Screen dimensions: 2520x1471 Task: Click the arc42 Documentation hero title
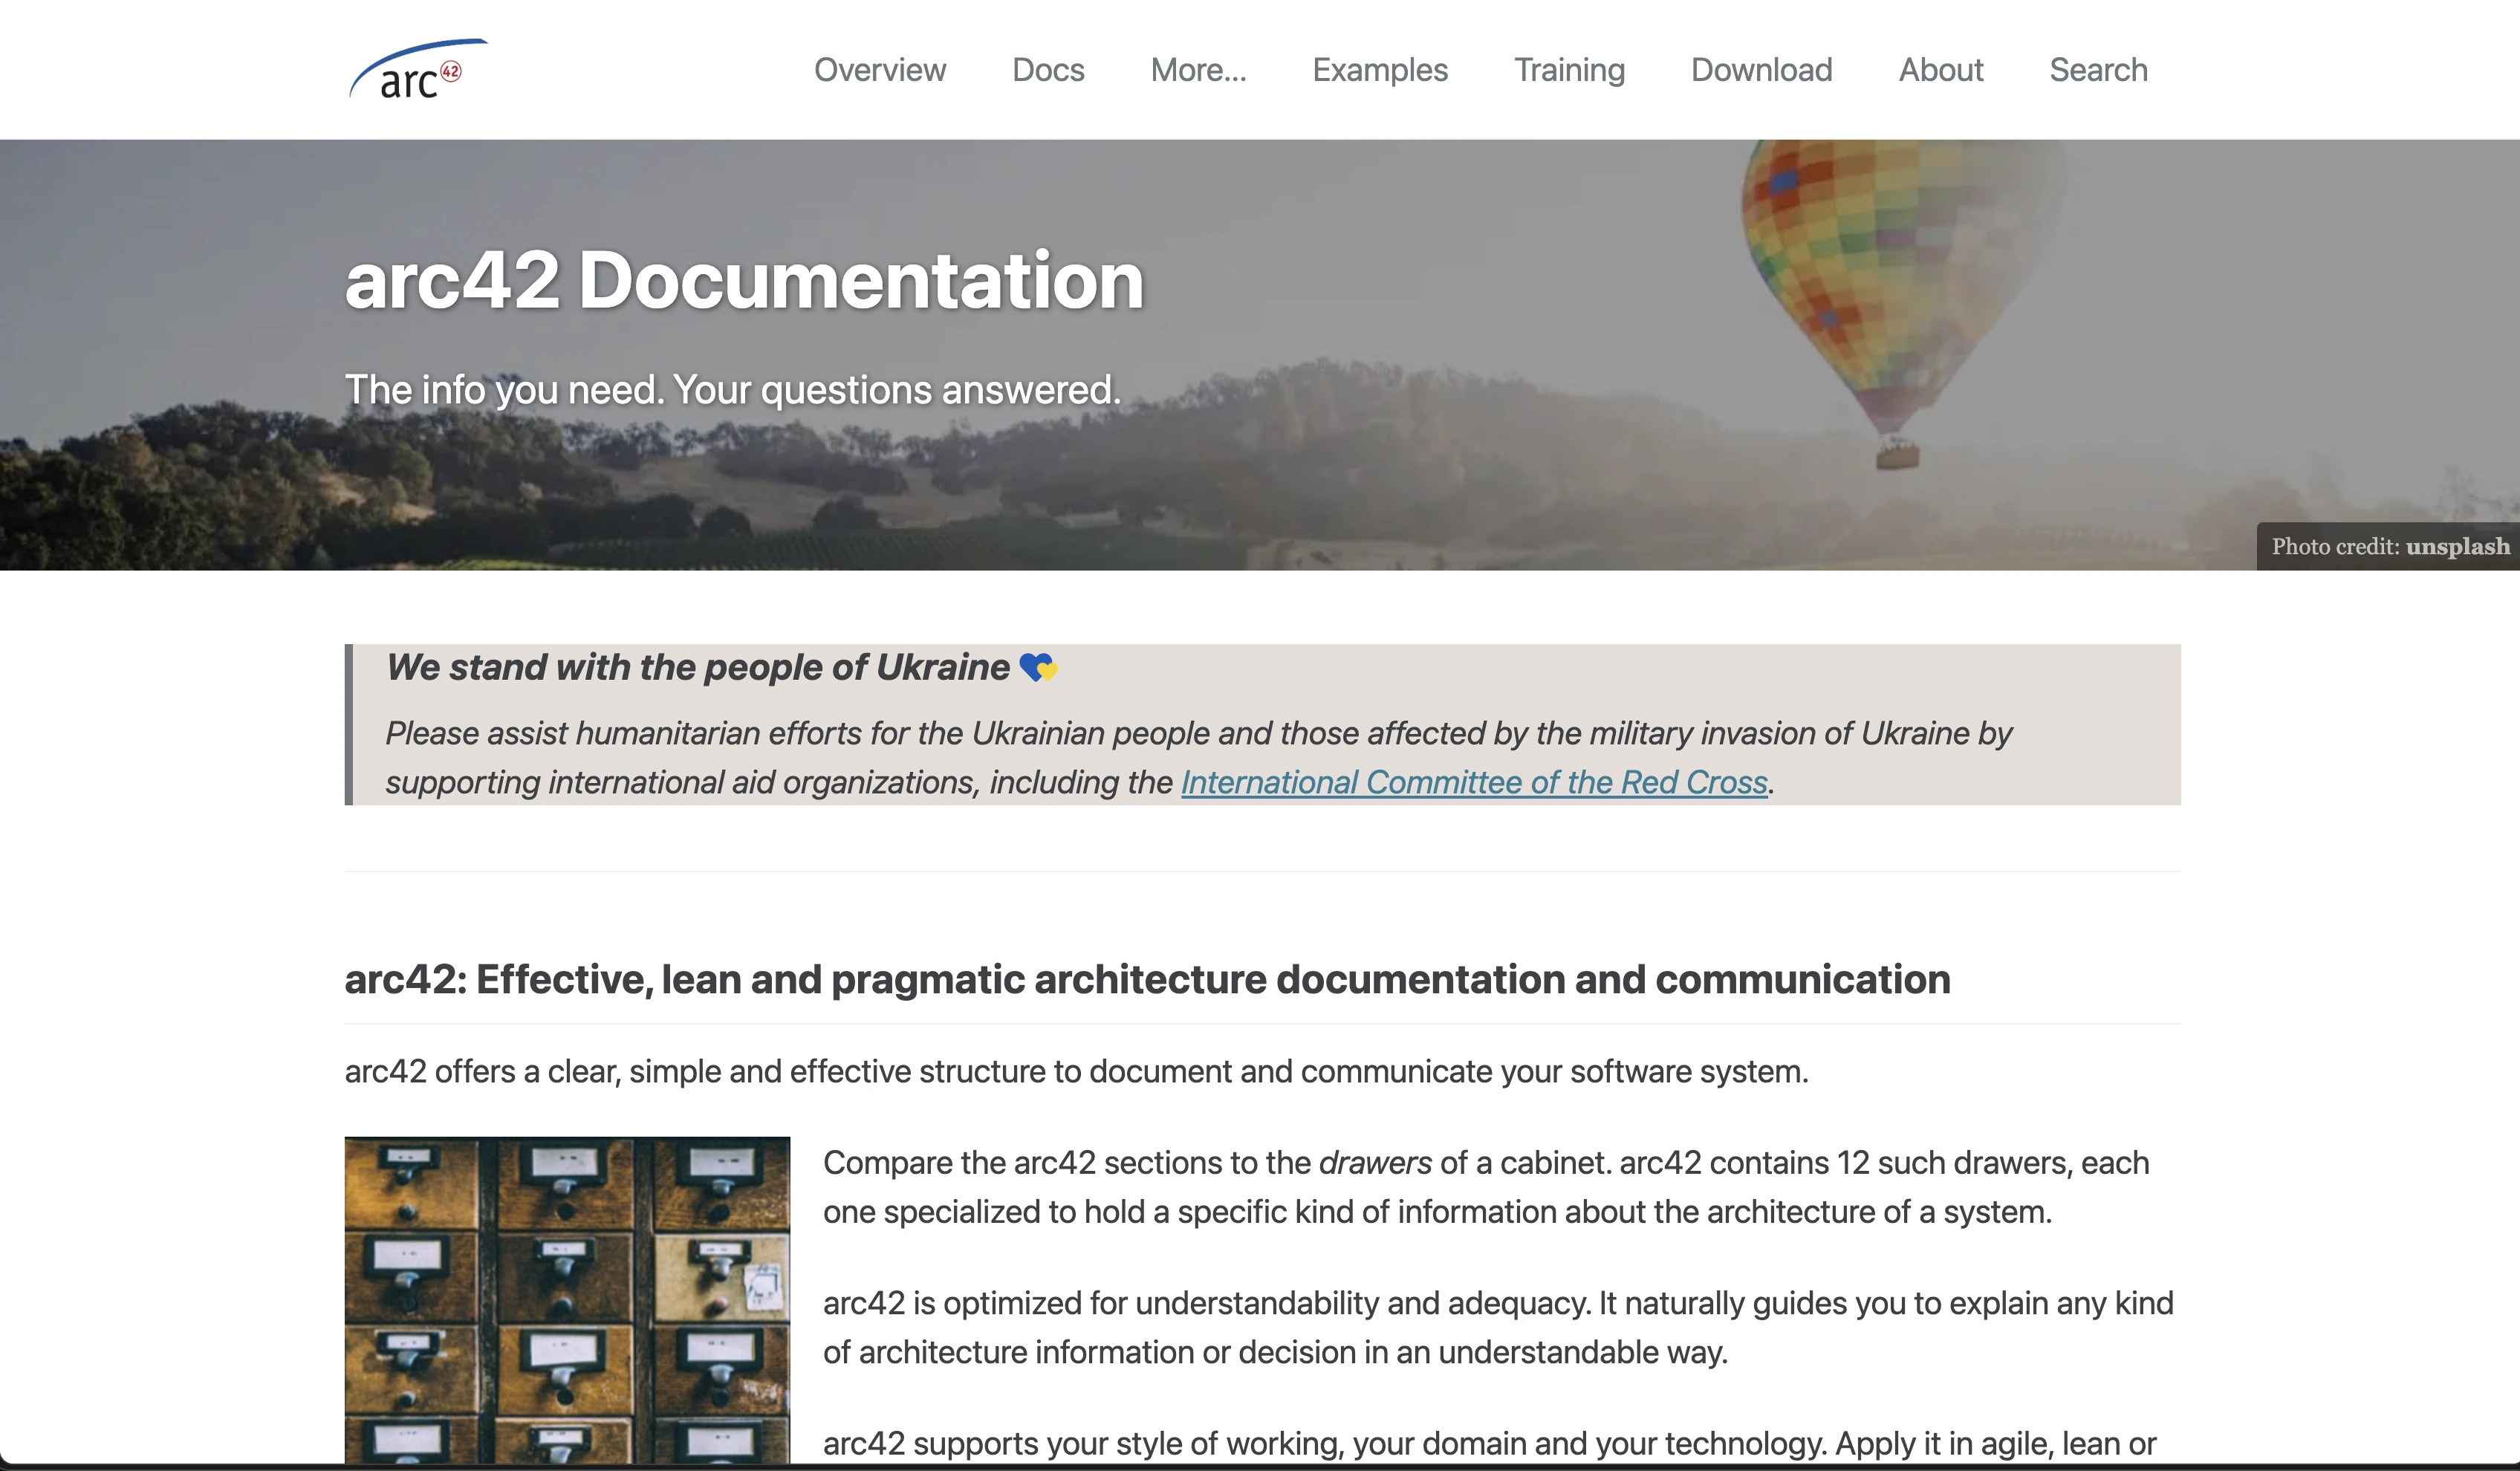coord(744,279)
